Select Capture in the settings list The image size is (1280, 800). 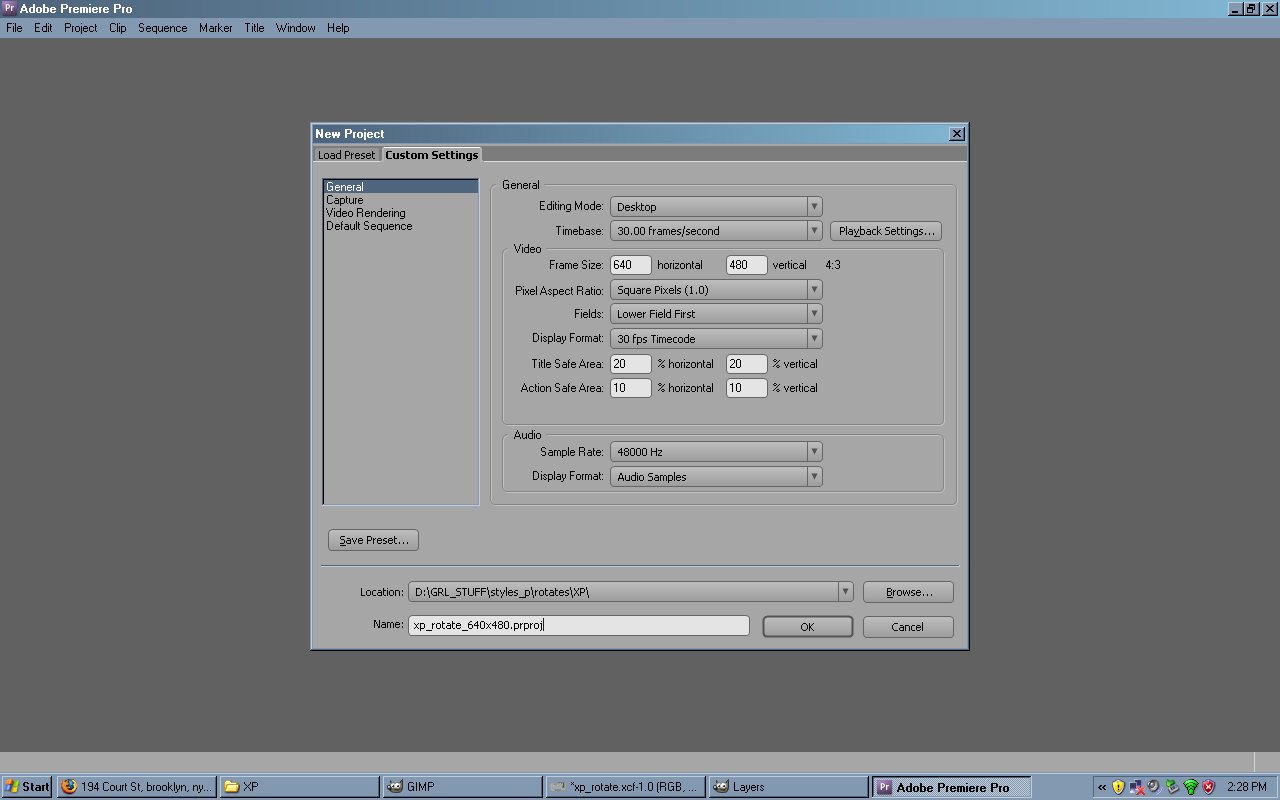click(x=344, y=199)
